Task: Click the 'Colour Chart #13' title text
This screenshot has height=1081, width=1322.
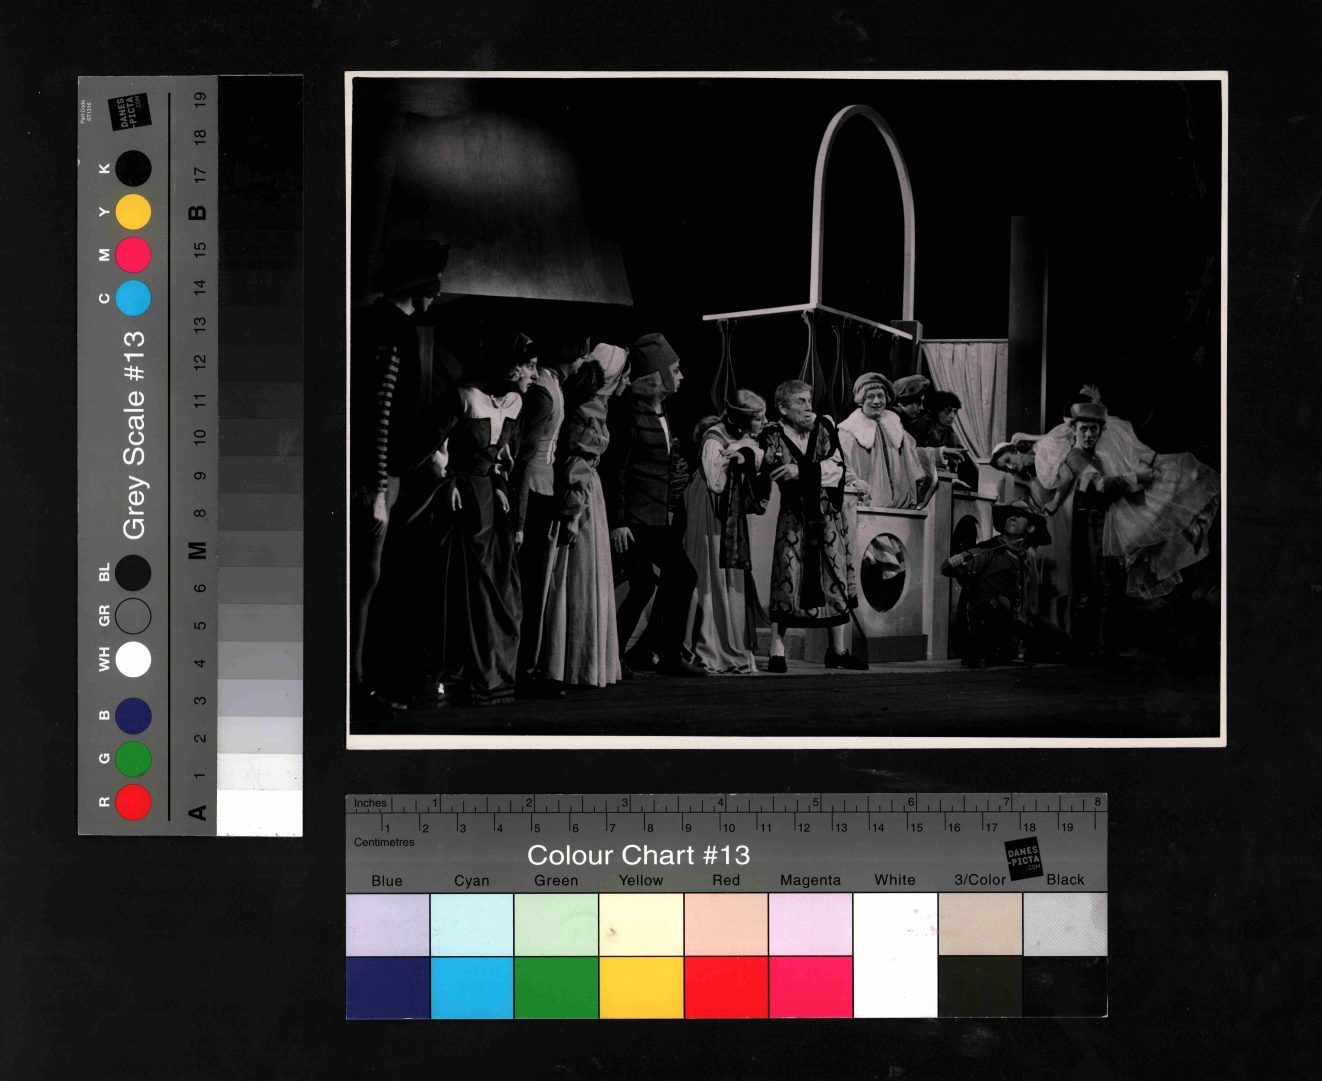Action: 638,855
